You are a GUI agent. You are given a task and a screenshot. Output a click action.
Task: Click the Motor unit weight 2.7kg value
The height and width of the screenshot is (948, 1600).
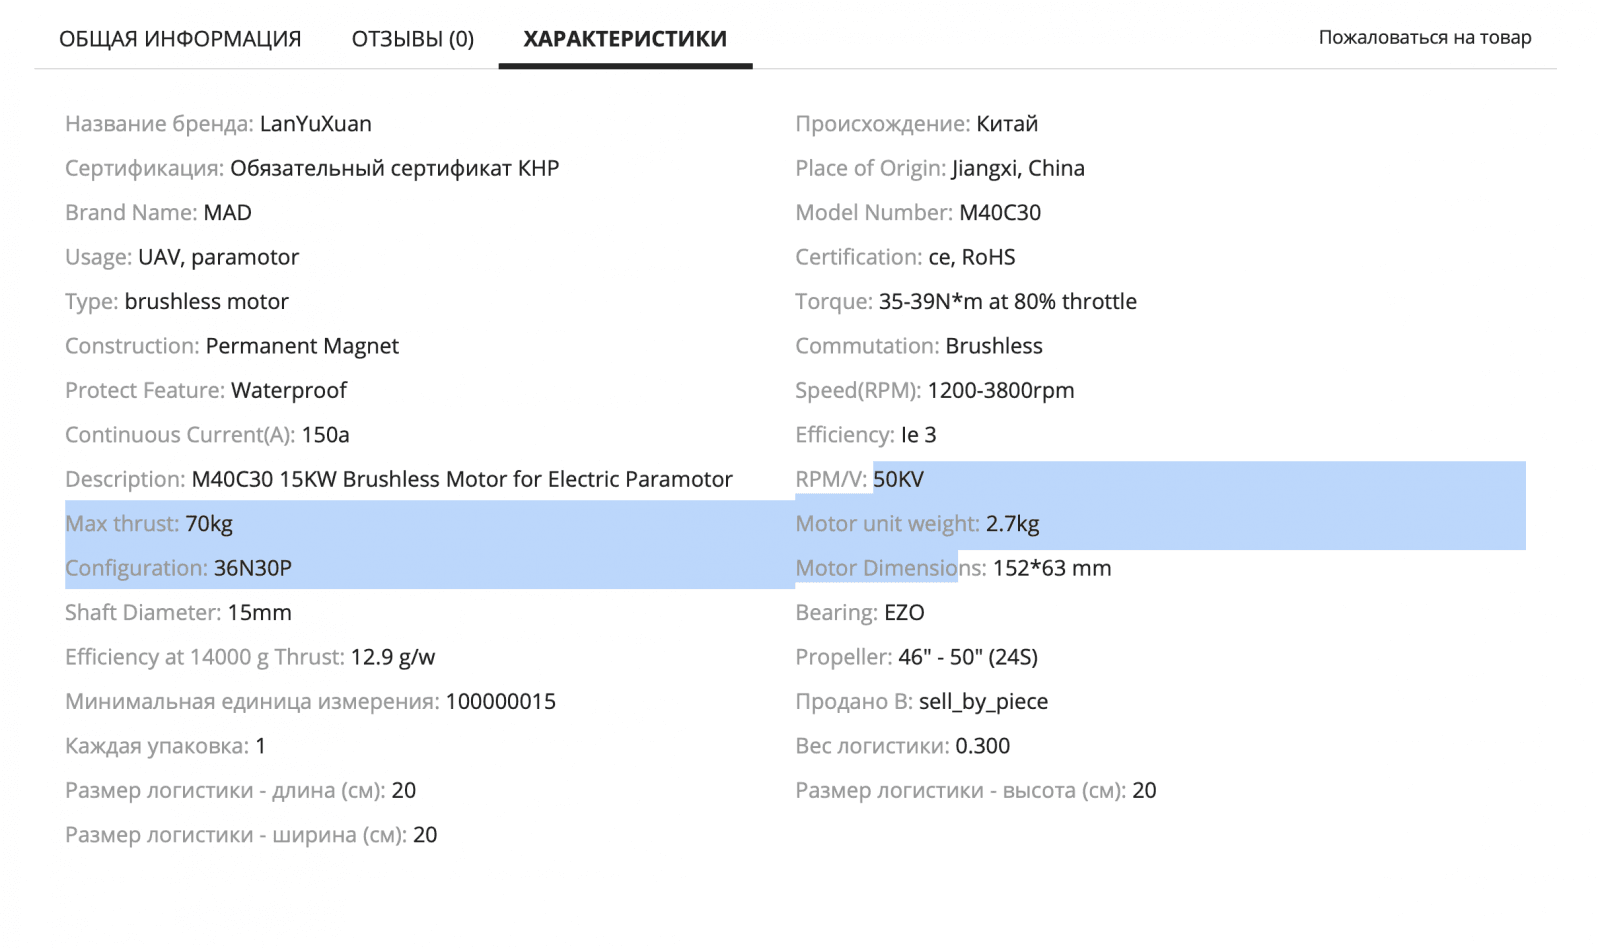point(1012,524)
